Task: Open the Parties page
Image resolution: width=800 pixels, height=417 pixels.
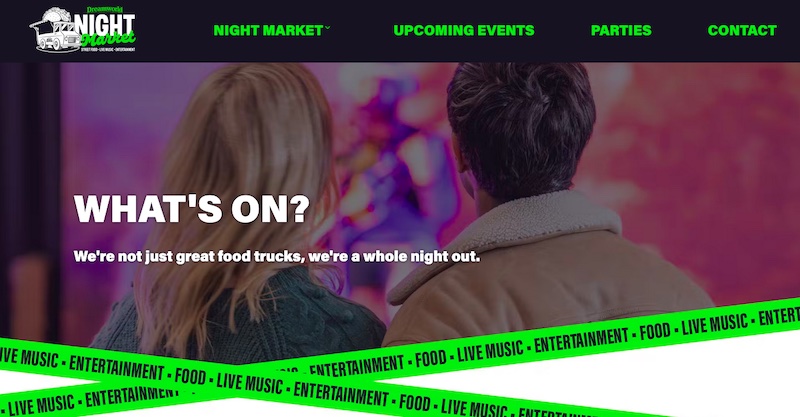Action: [621, 31]
